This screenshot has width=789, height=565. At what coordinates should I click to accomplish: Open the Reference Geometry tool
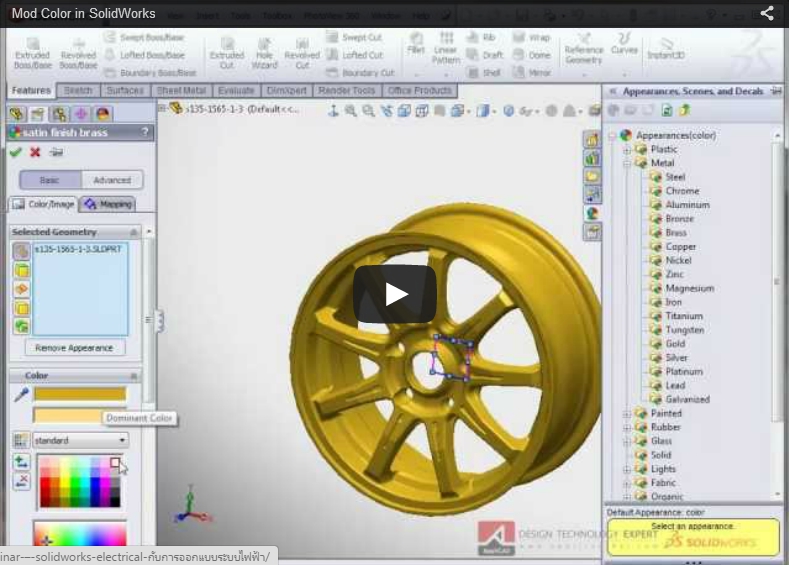pyautogui.click(x=584, y=49)
